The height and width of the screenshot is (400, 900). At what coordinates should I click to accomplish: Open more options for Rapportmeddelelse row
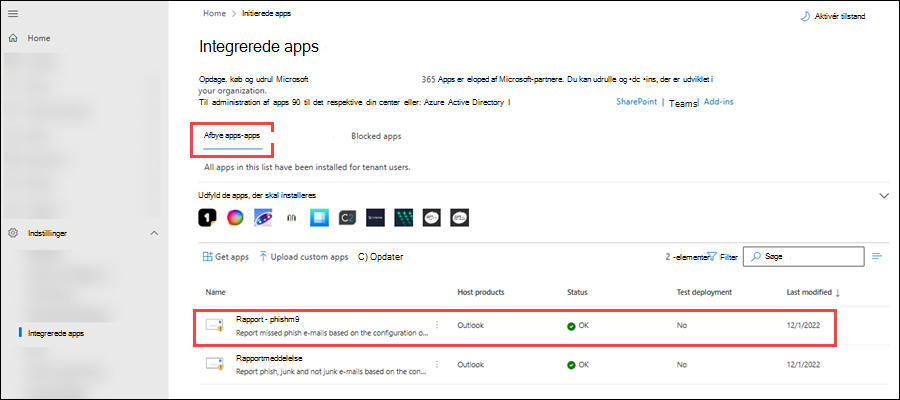437,364
